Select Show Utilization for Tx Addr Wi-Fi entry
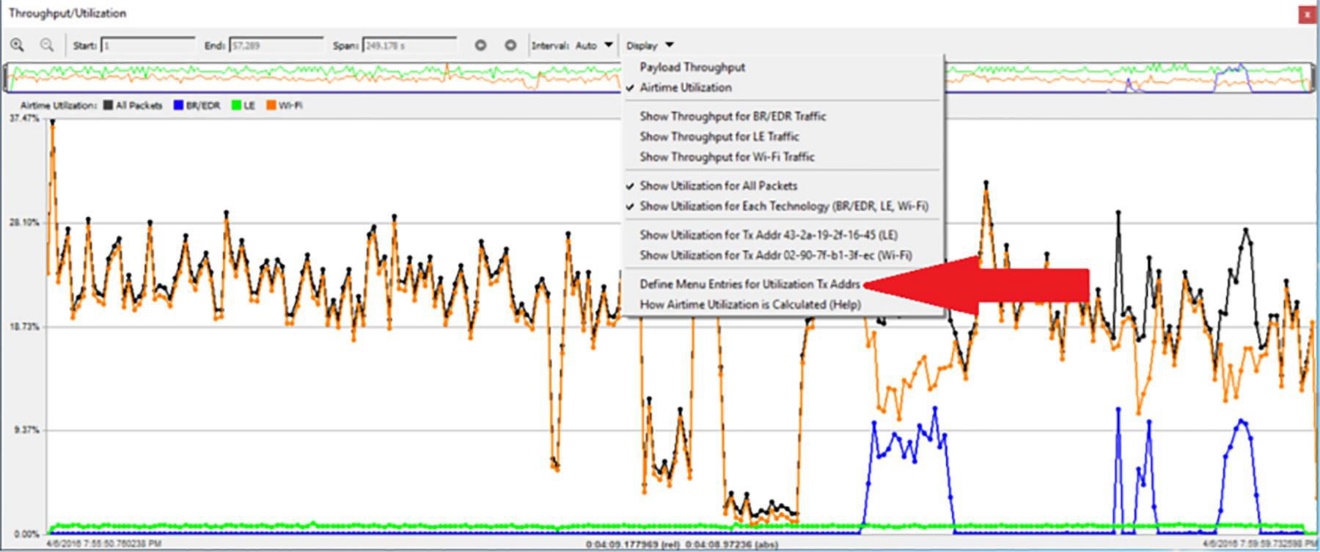This screenshot has height=552, width=1320. point(776,255)
